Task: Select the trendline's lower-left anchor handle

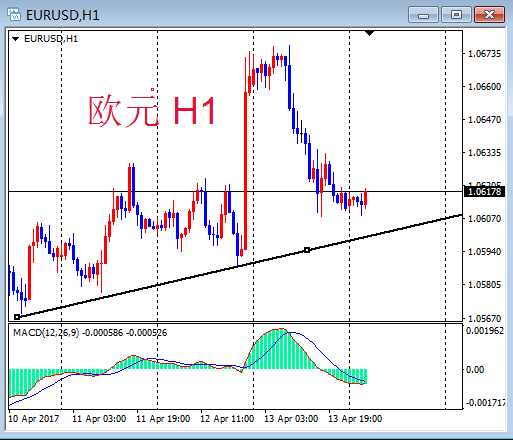Action: [x=17, y=317]
